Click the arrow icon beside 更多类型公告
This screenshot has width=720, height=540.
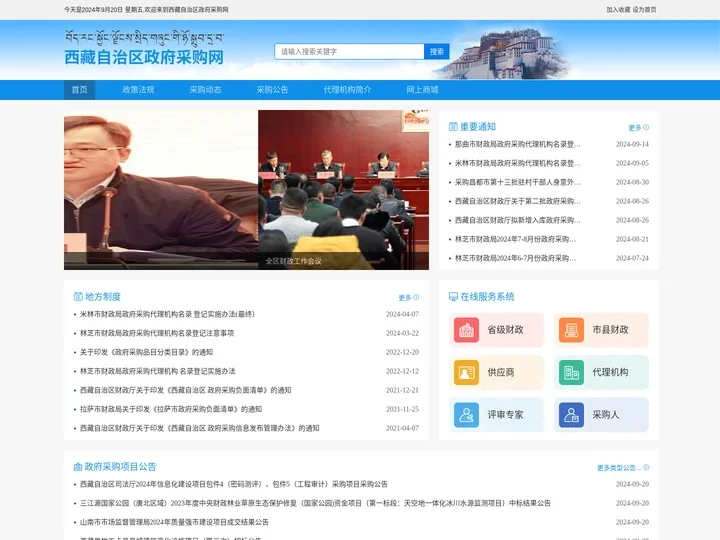(646, 467)
